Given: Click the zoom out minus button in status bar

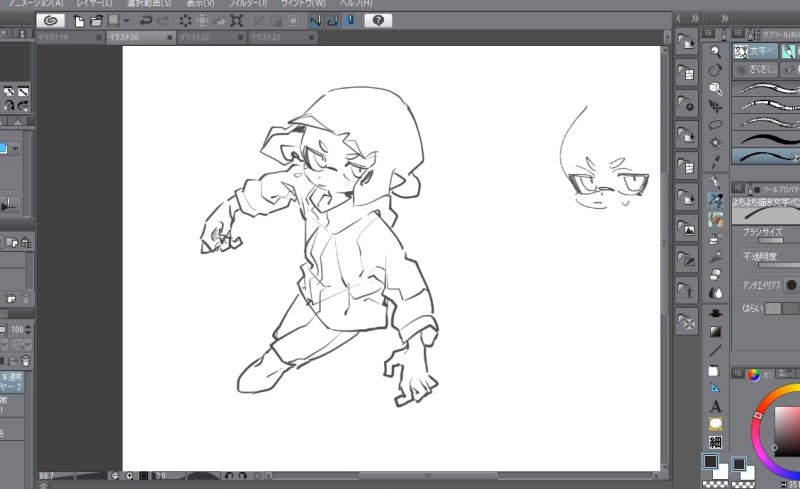Looking at the screenshot, I should (x=115, y=476).
